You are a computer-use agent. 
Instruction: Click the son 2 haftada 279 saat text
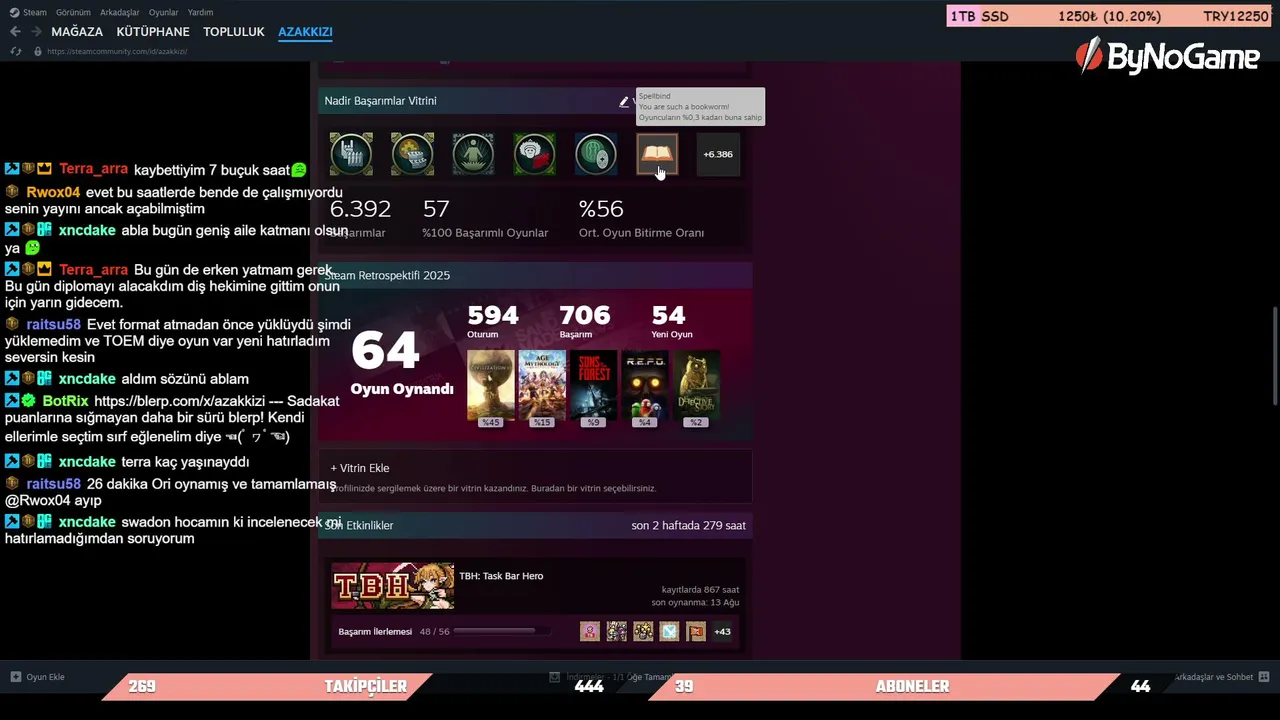pyautogui.click(x=688, y=525)
